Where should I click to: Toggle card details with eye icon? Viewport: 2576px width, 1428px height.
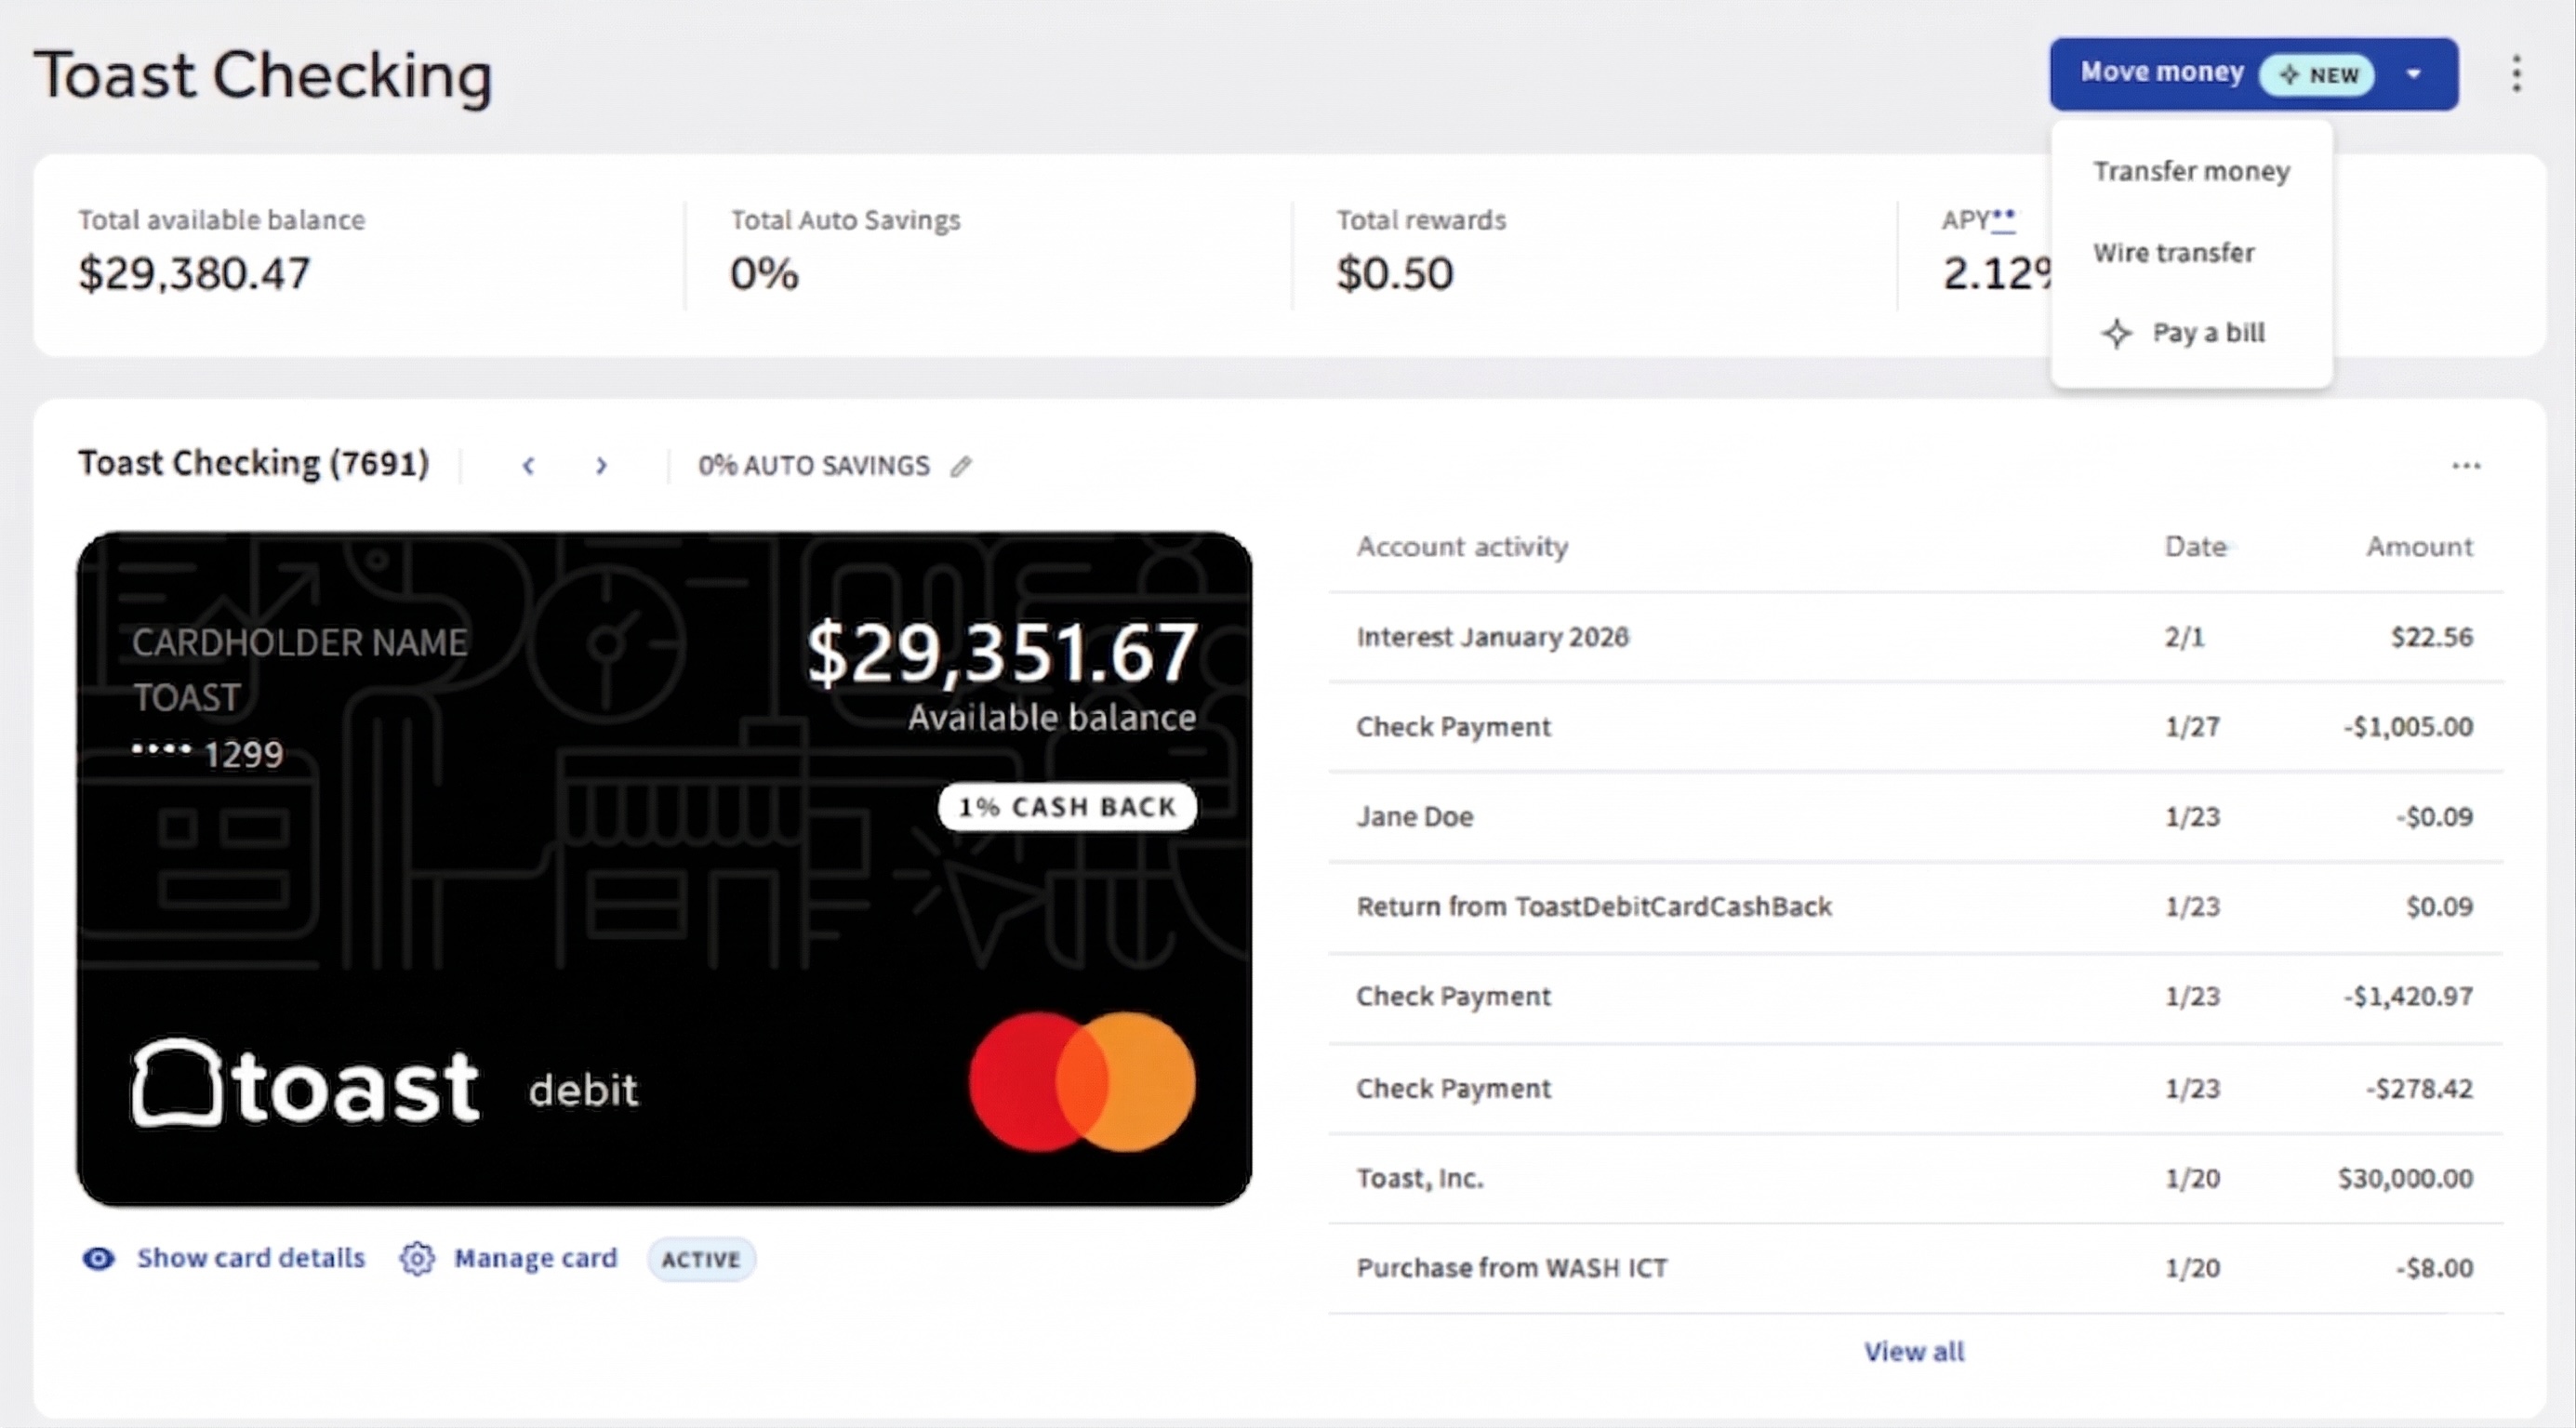(x=98, y=1258)
